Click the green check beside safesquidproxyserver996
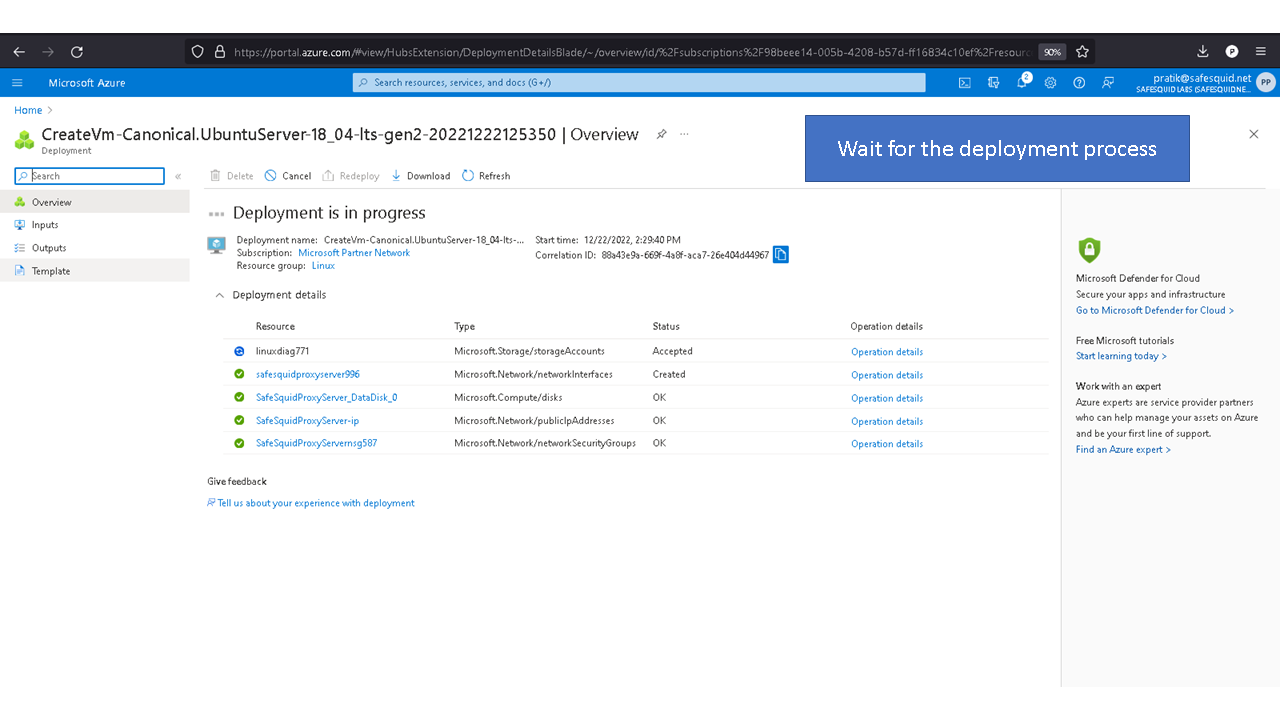 pos(239,374)
